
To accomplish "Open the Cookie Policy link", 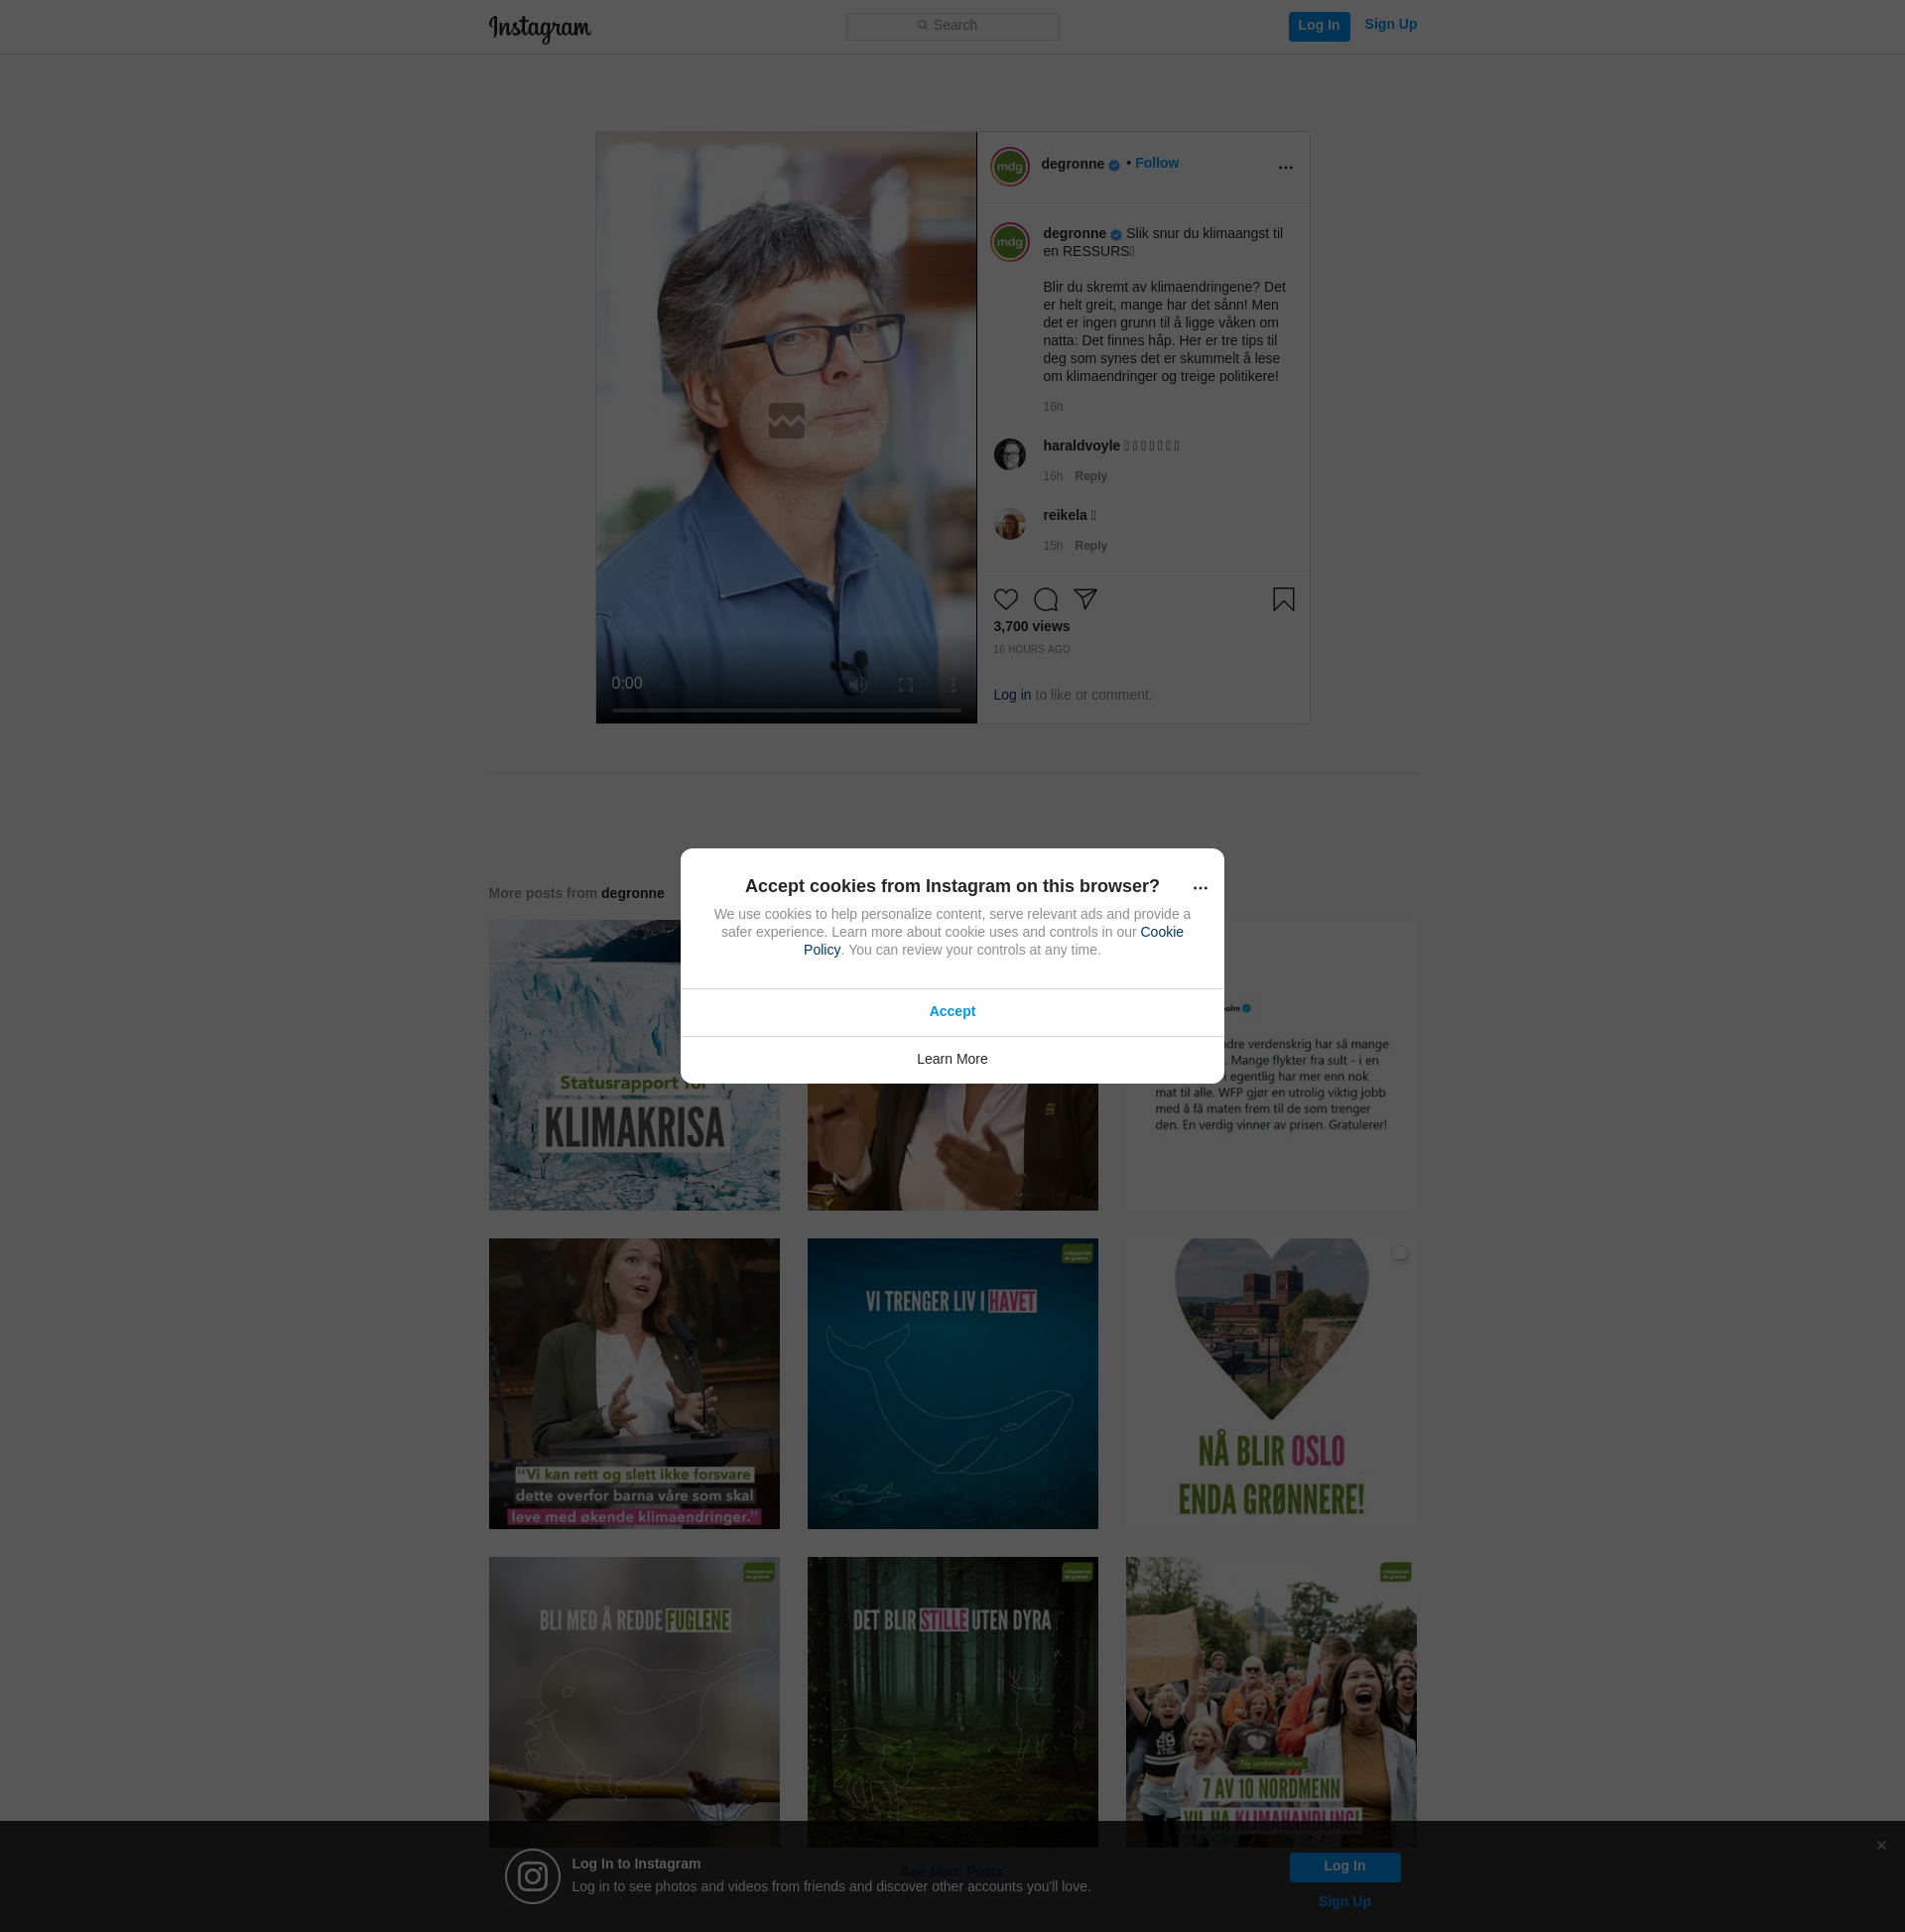I will coord(1161,932).
